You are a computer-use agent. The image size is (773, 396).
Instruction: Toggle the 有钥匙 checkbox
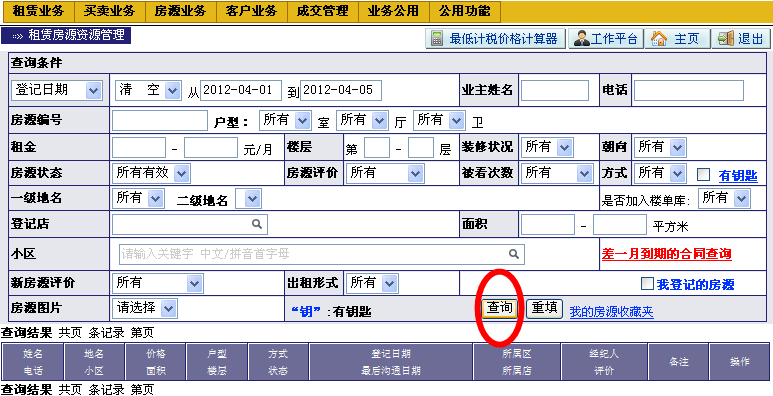click(x=703, y=175)
